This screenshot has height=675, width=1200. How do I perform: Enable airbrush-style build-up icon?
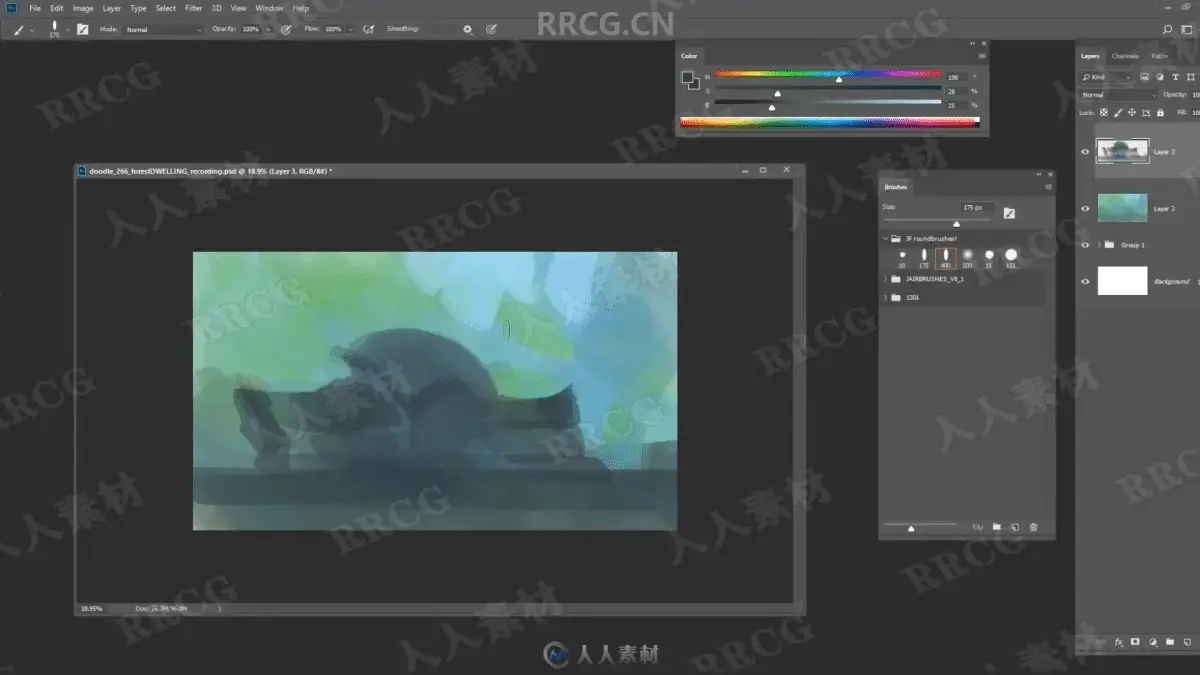coord(368,29)
